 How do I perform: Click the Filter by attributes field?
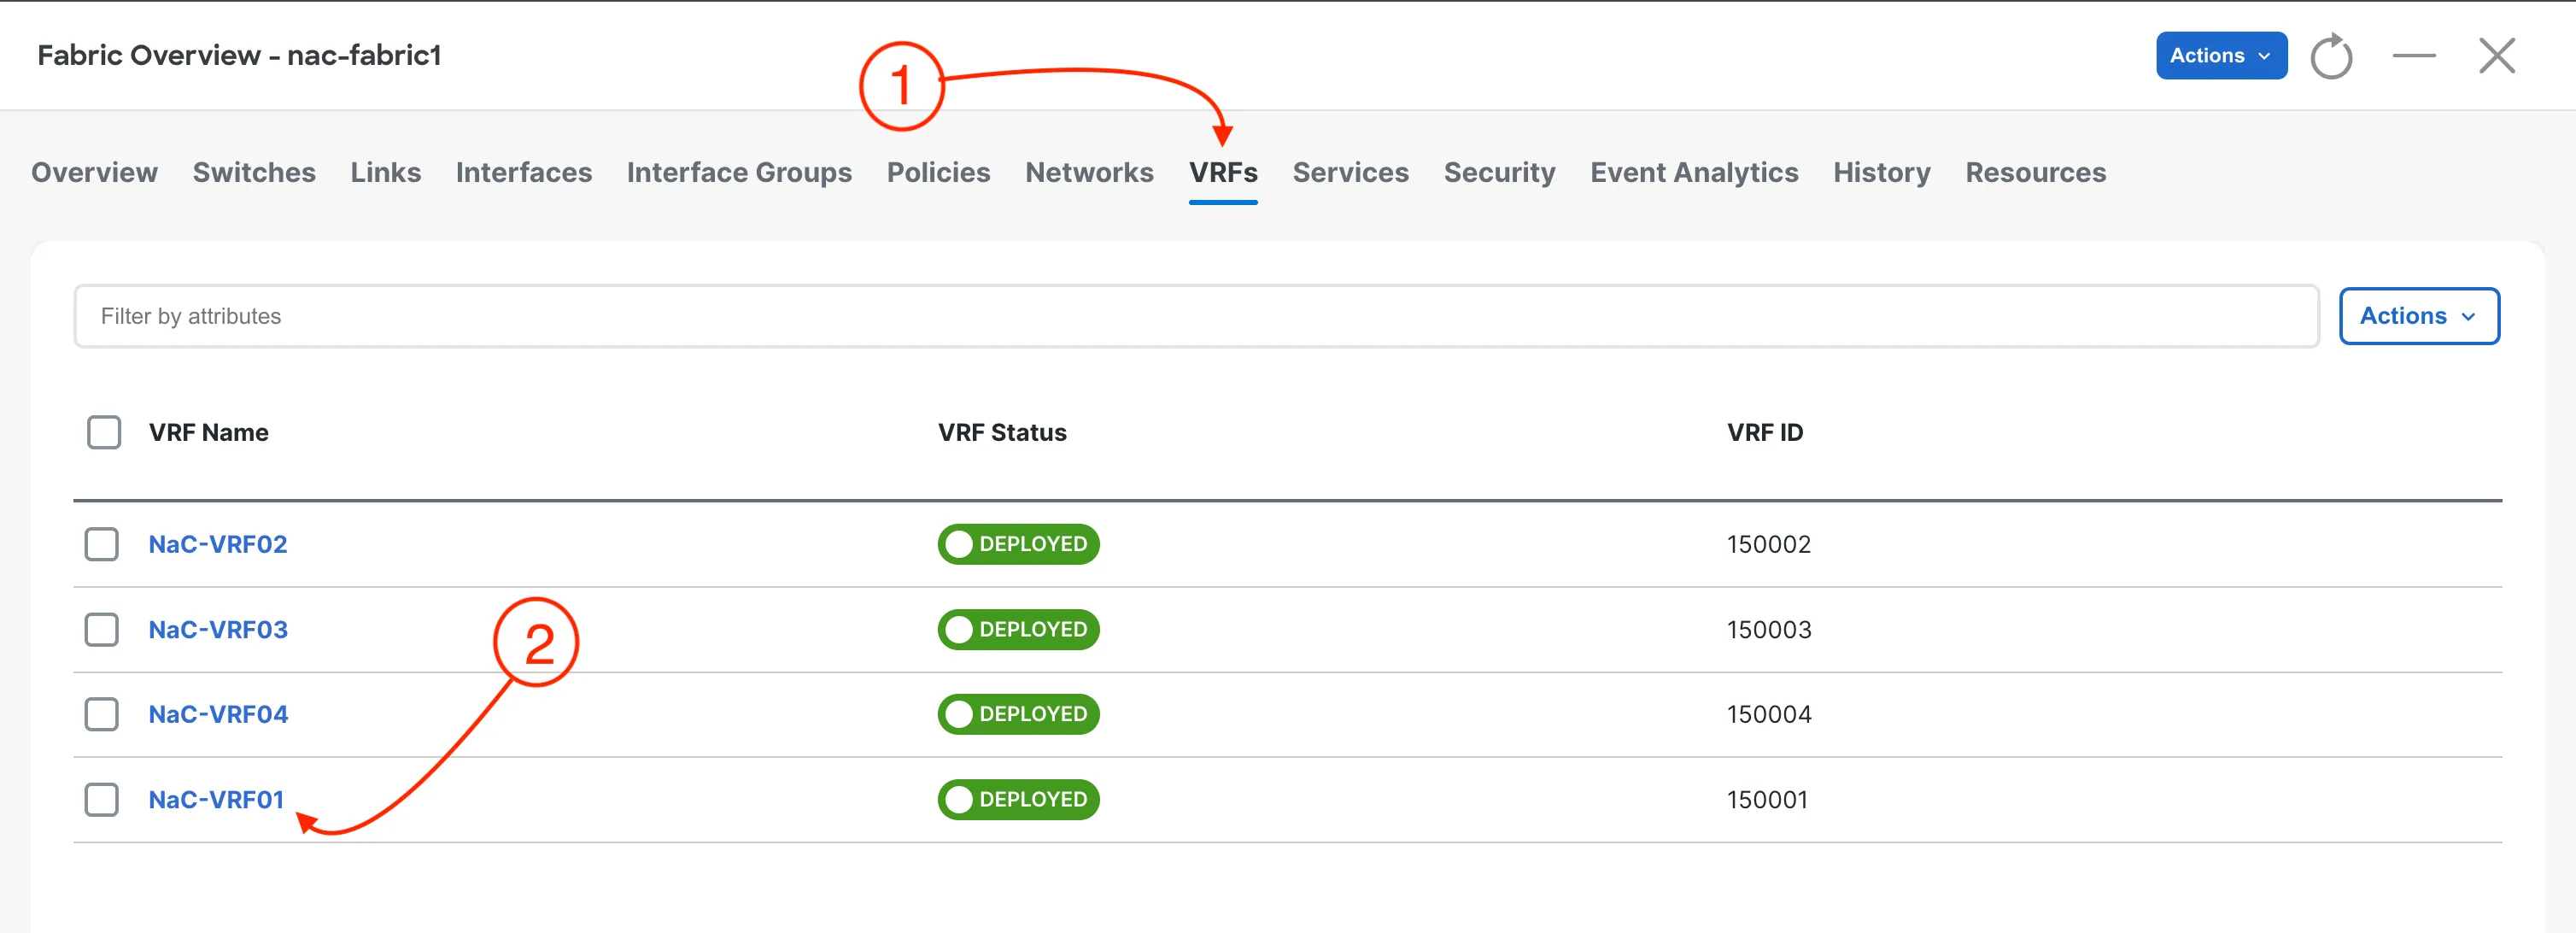(400, 315)
